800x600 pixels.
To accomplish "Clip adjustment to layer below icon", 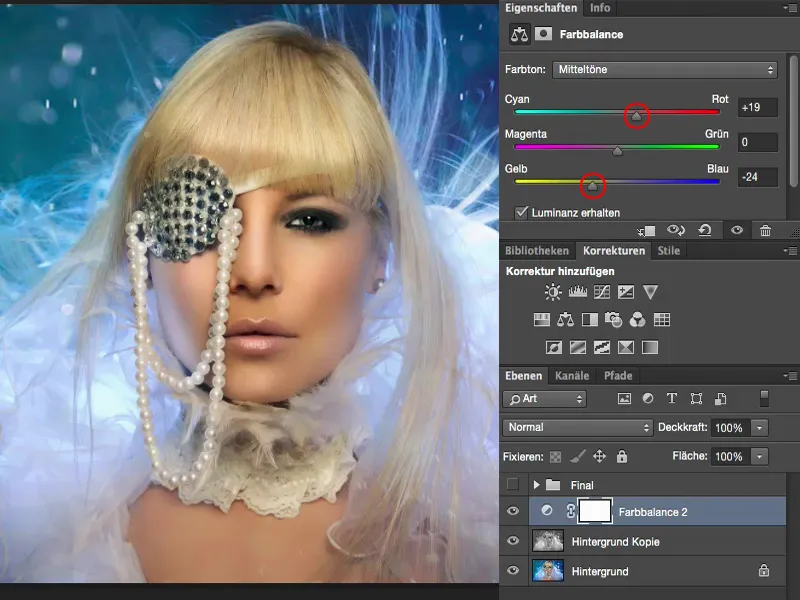I will pyautogui.click(x=646, y=231).
